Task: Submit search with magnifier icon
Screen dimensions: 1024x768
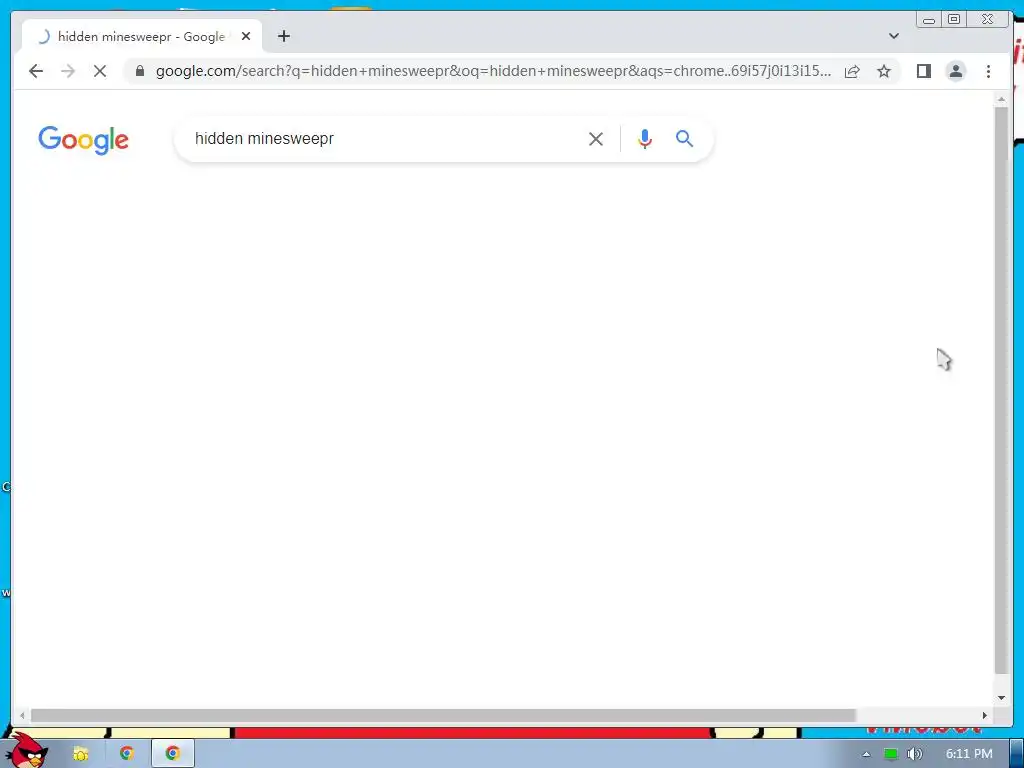Action: pos(684,138)
